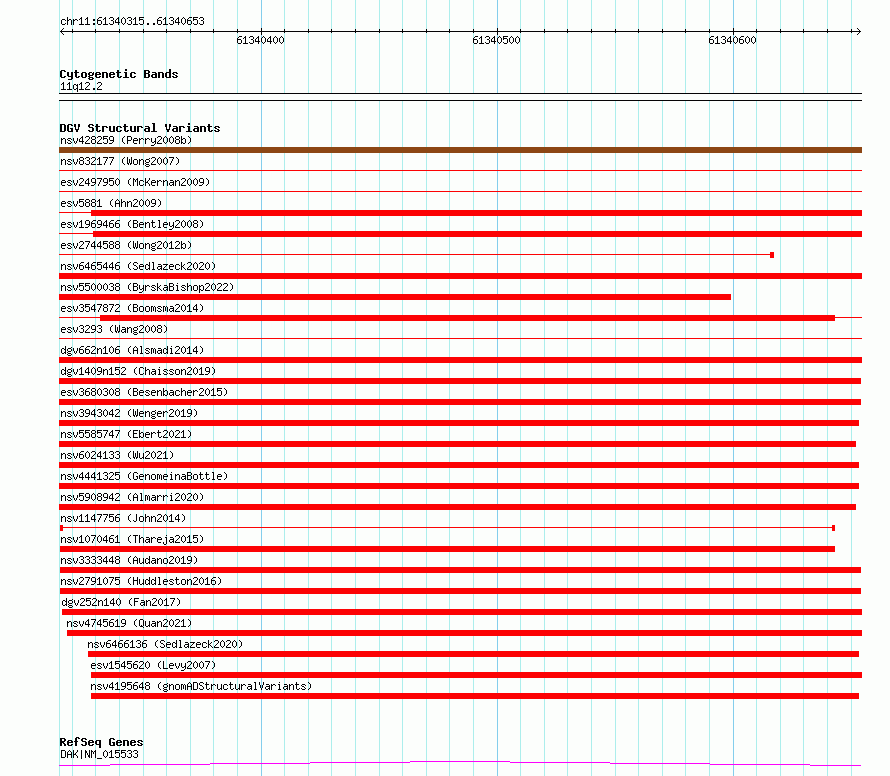Select nsv5585747 (Ebert2021) variant label
Image resolution: width=890 pixels, height=776 pixels.
point(126,434)
